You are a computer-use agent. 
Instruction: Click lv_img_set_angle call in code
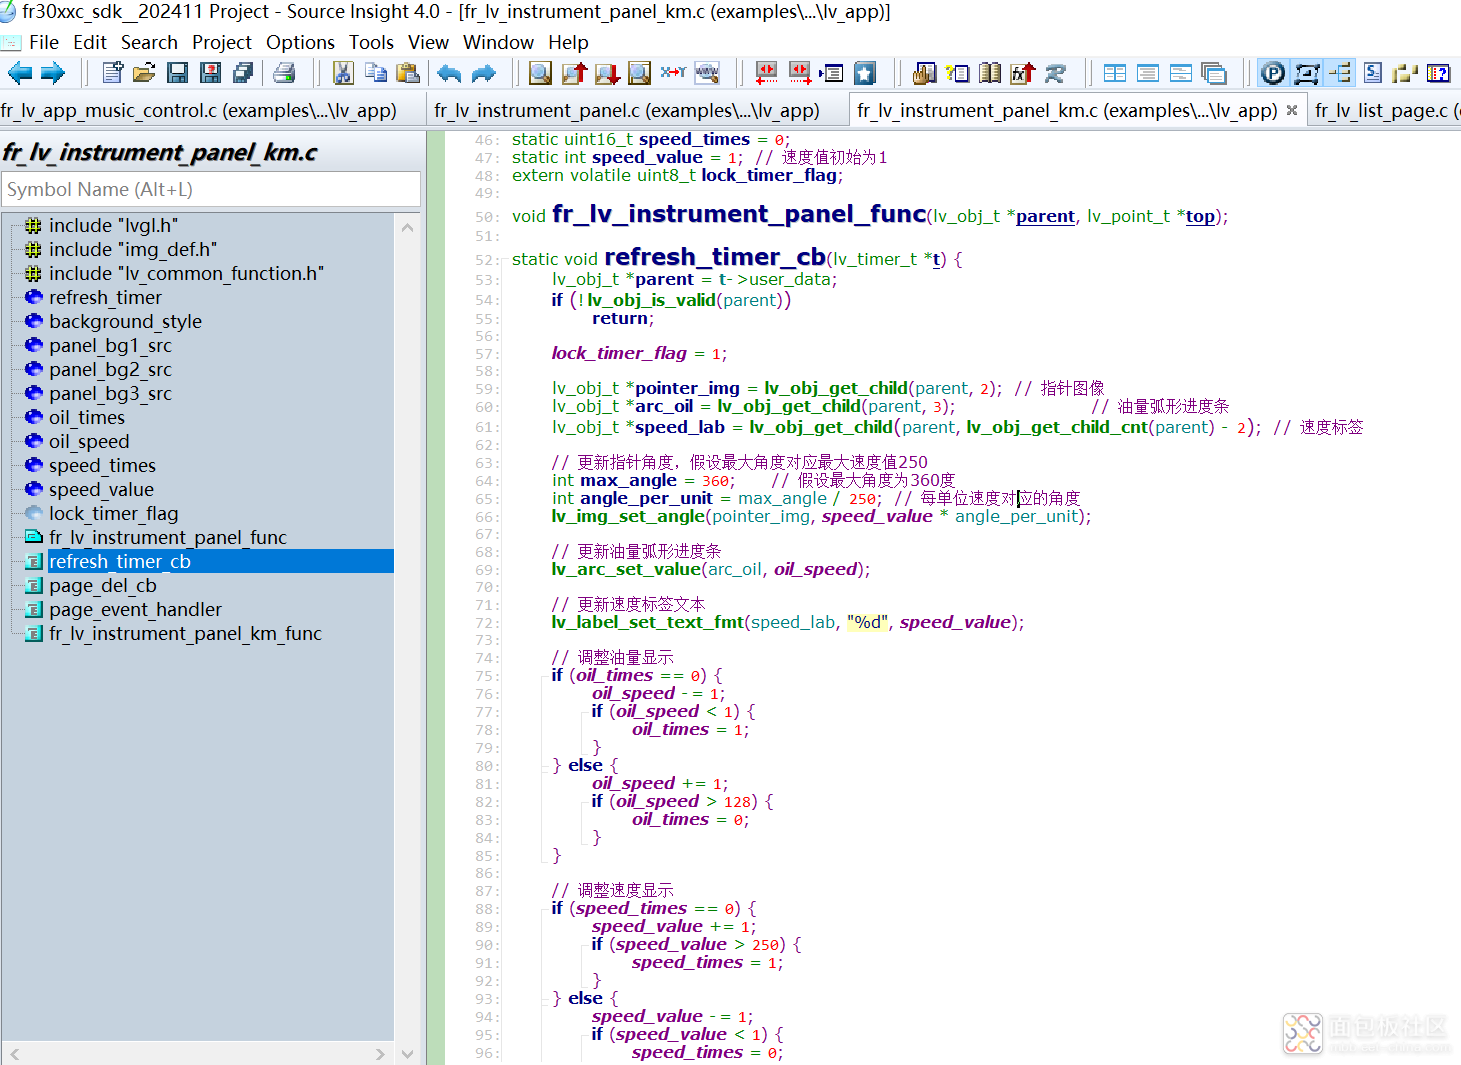click(628, 516)
